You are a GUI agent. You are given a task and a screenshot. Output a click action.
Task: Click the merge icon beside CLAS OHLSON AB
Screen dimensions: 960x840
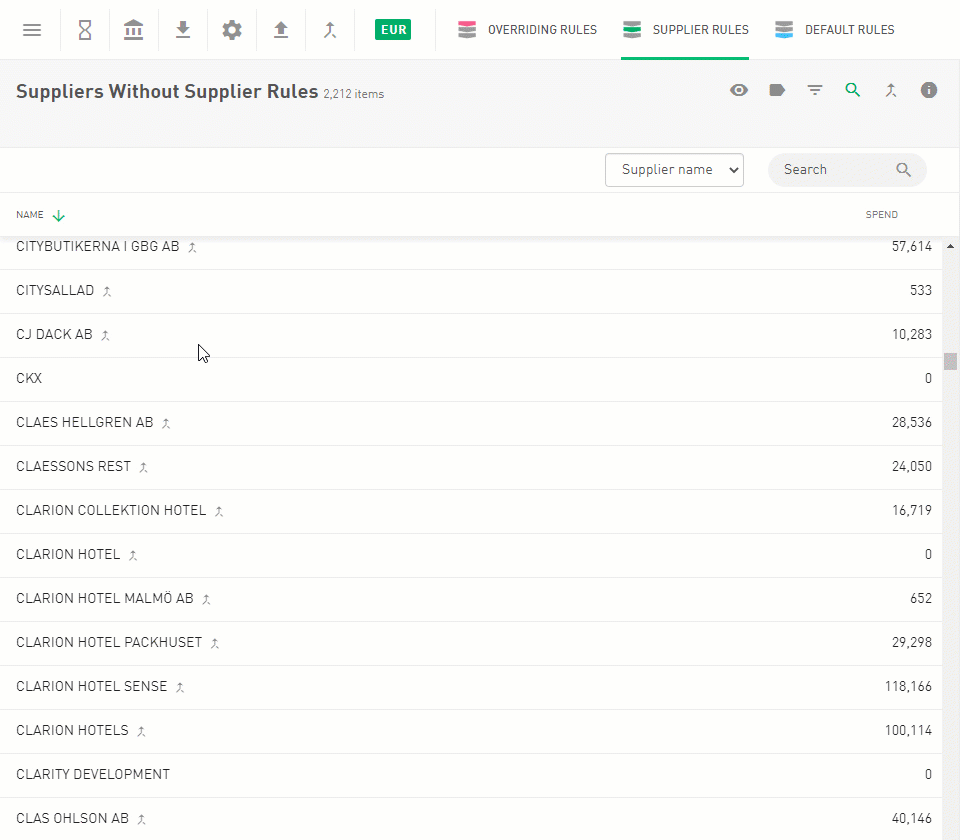tap(142, 819)
